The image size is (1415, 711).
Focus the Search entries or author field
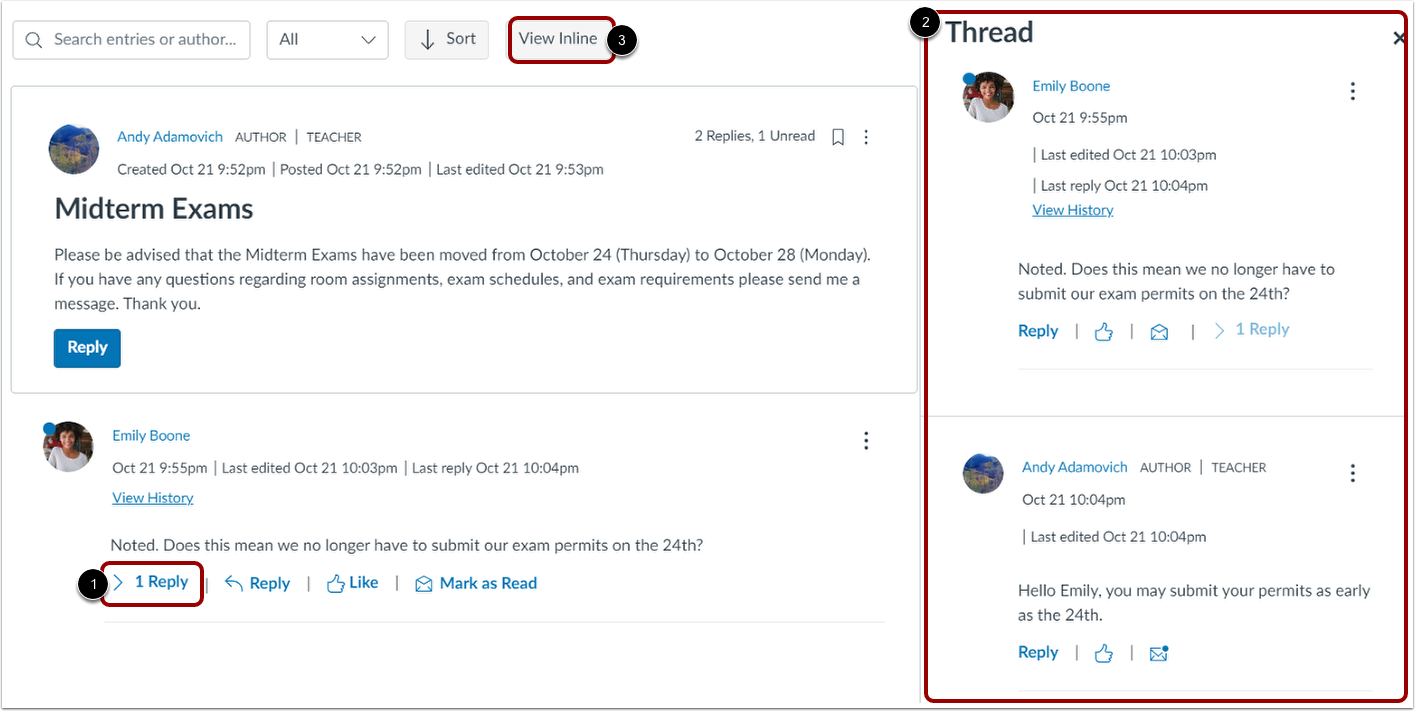[x=132, y=40]
